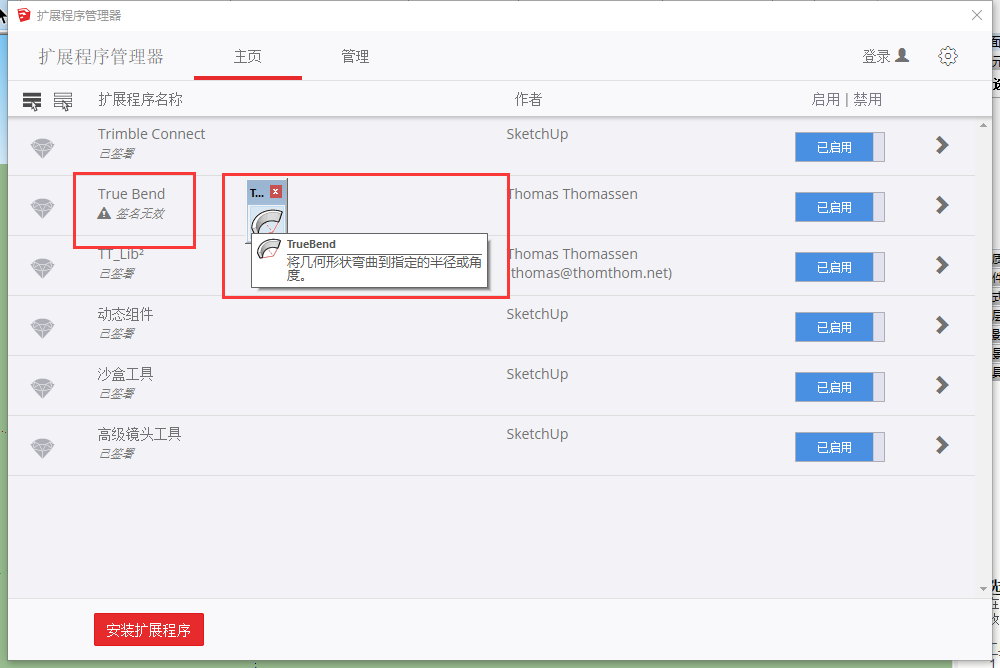Click the 签名无效 status text
The image size is (1000, 668).
click(x=140, y=214)
